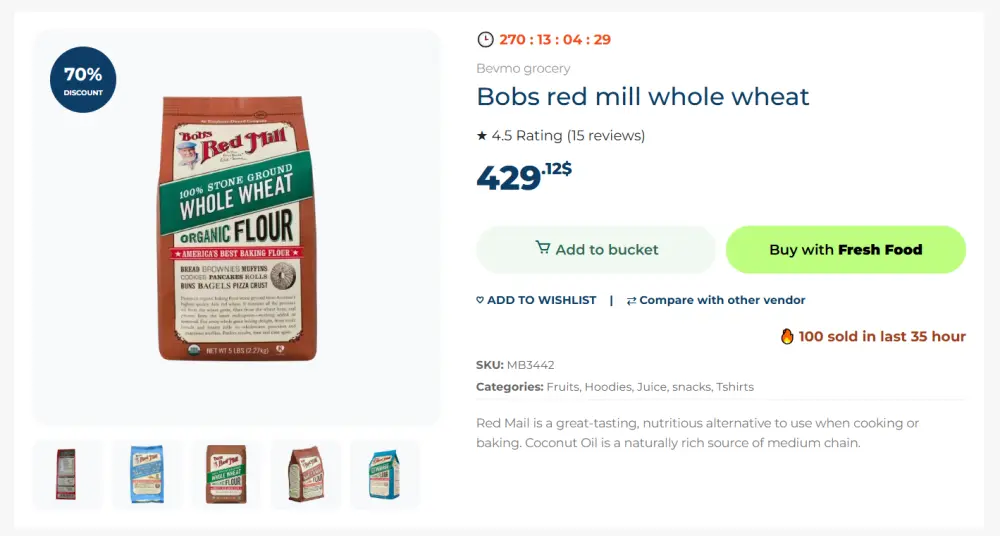Click the 70% discount badge
The width and height of the screenshot is (1000, 536).
pos(83,80)
